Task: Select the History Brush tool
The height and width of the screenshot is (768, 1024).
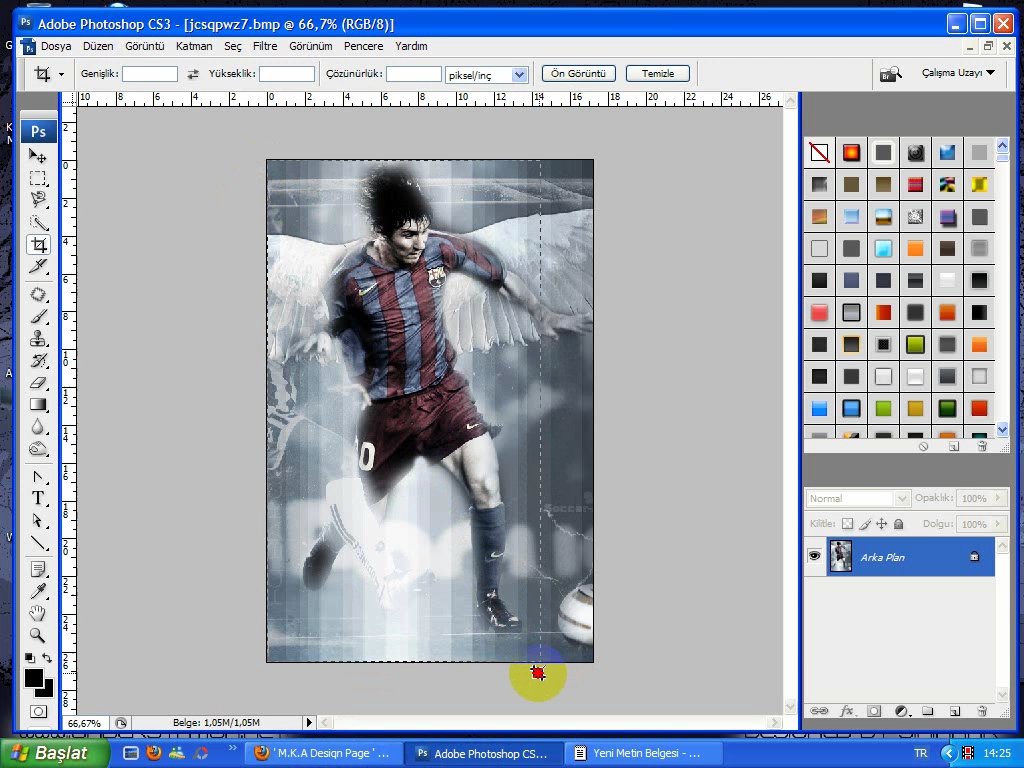Action: coord(38,361)
